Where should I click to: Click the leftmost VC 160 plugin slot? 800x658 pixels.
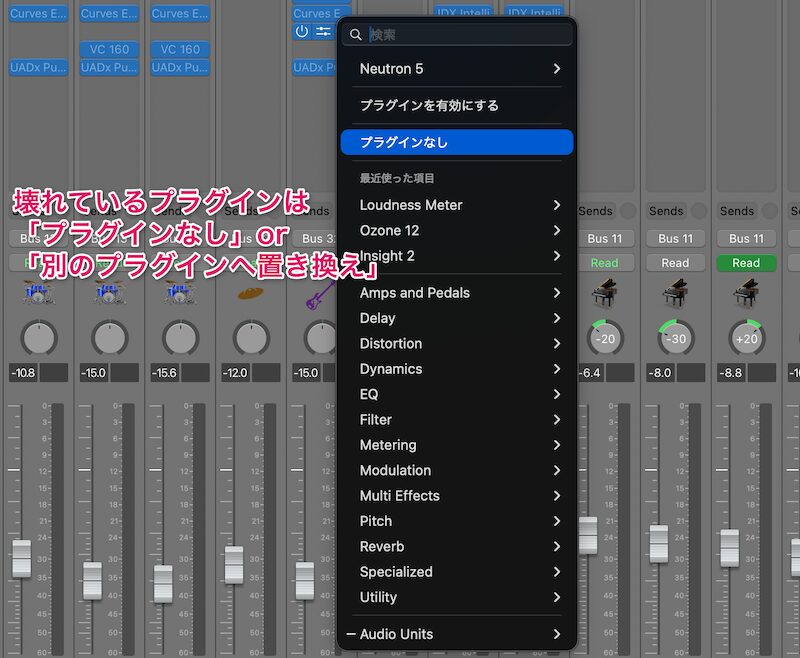point(110,49)
